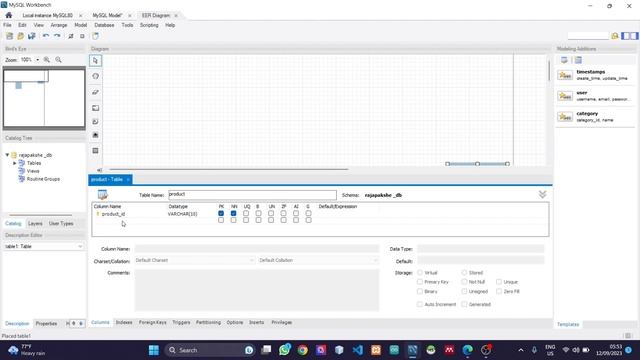Click the user template icon
The width and height of the screenshot is (640, 360).
pyautogui.click(x=565, y=96)
